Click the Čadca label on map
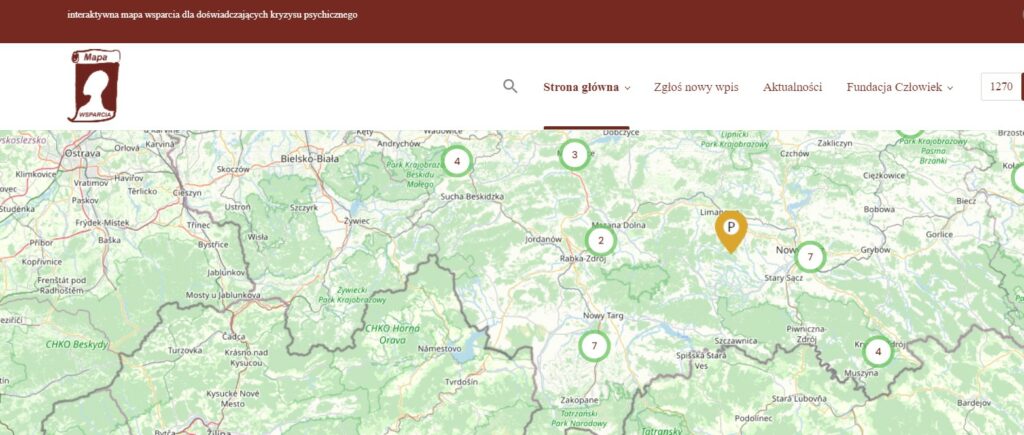 [x=234, y=336]
